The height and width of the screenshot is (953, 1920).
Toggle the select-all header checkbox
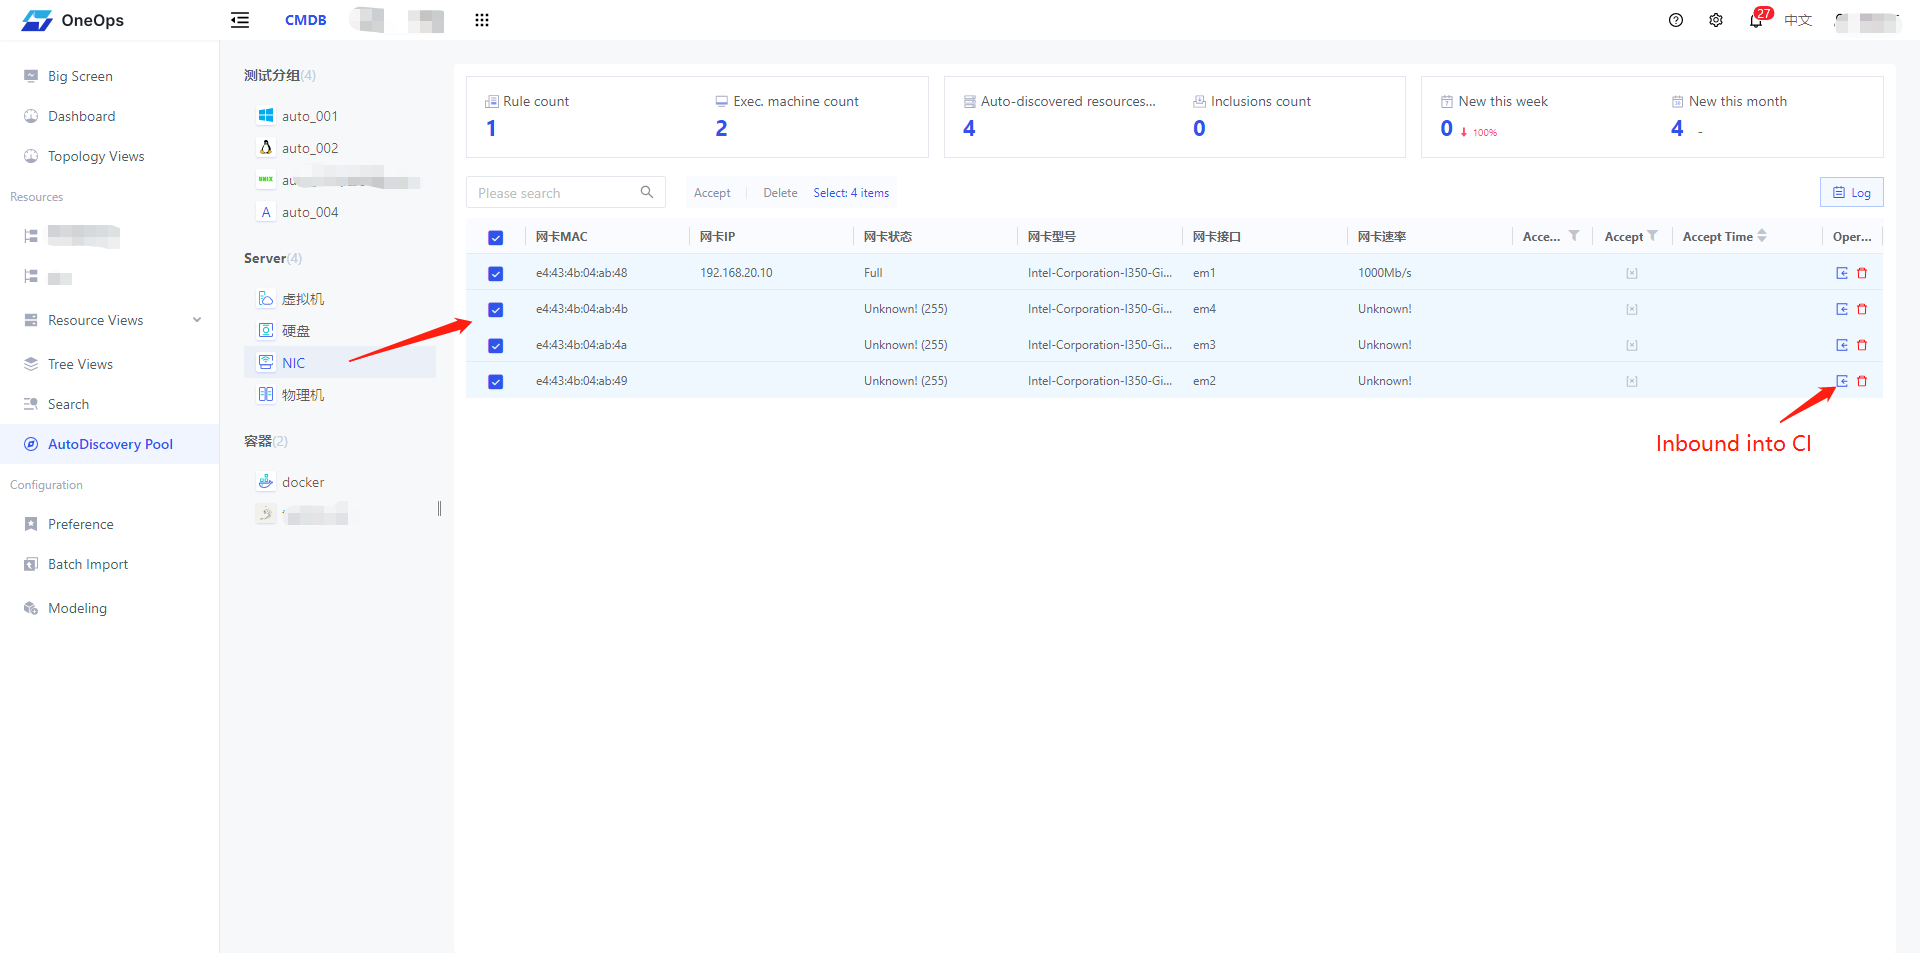coord(495,237)
